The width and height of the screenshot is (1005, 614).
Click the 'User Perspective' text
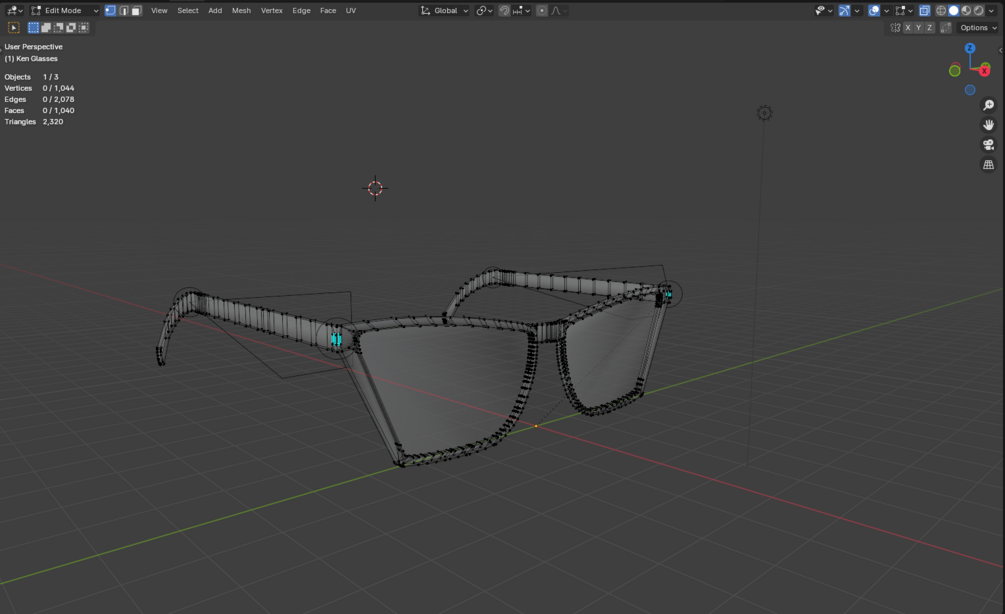33,47
